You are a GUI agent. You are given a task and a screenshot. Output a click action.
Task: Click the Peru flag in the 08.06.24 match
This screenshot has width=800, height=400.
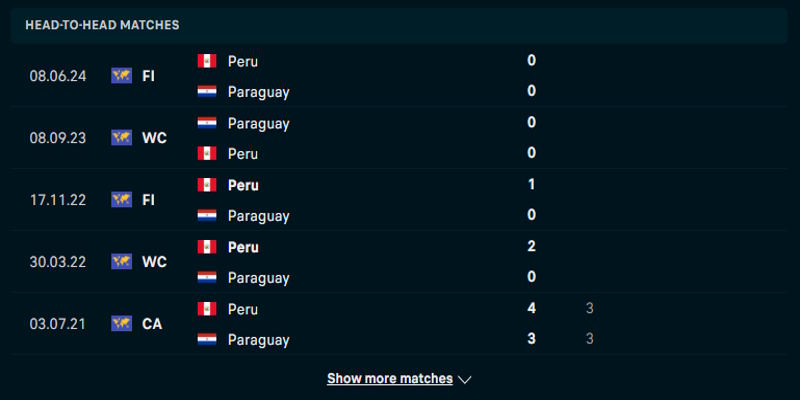[x=207, y=61]
